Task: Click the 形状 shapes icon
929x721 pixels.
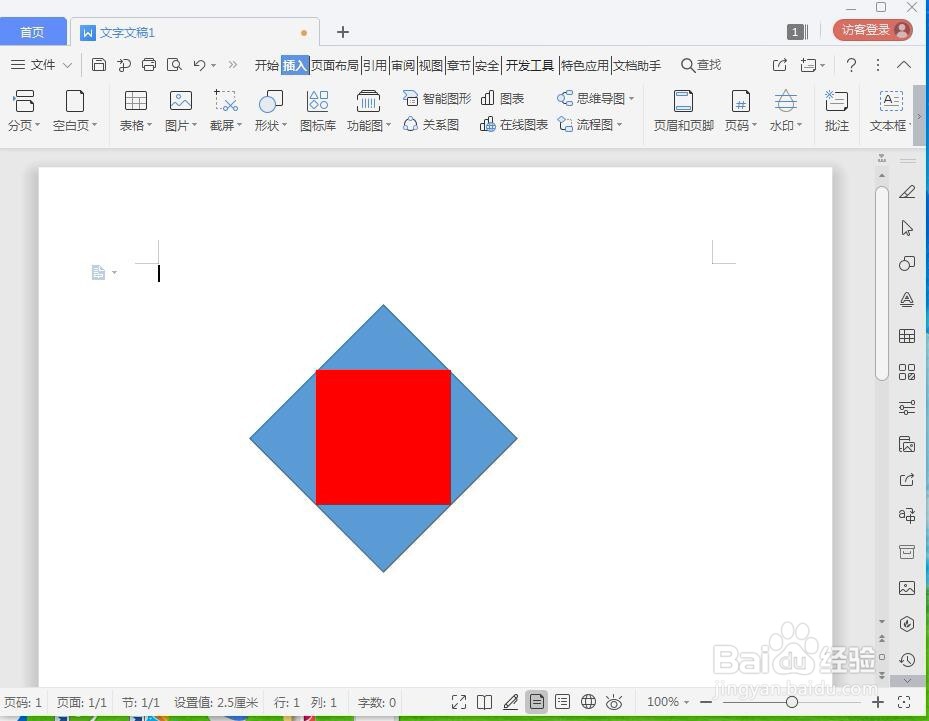Action: pos(271,101)
